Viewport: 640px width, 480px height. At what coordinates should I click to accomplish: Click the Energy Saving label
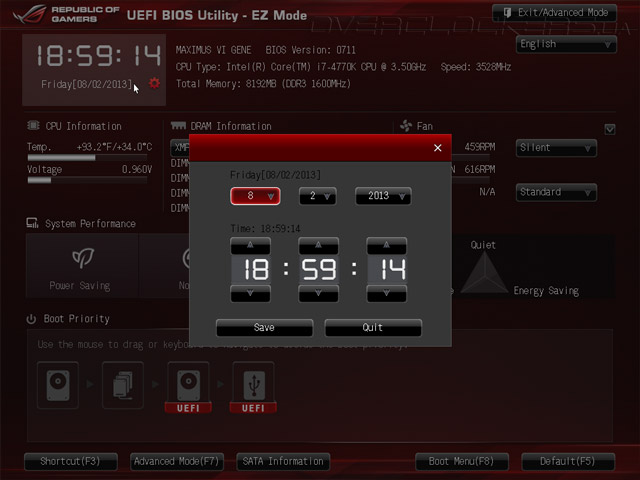(x=546, y=291)
